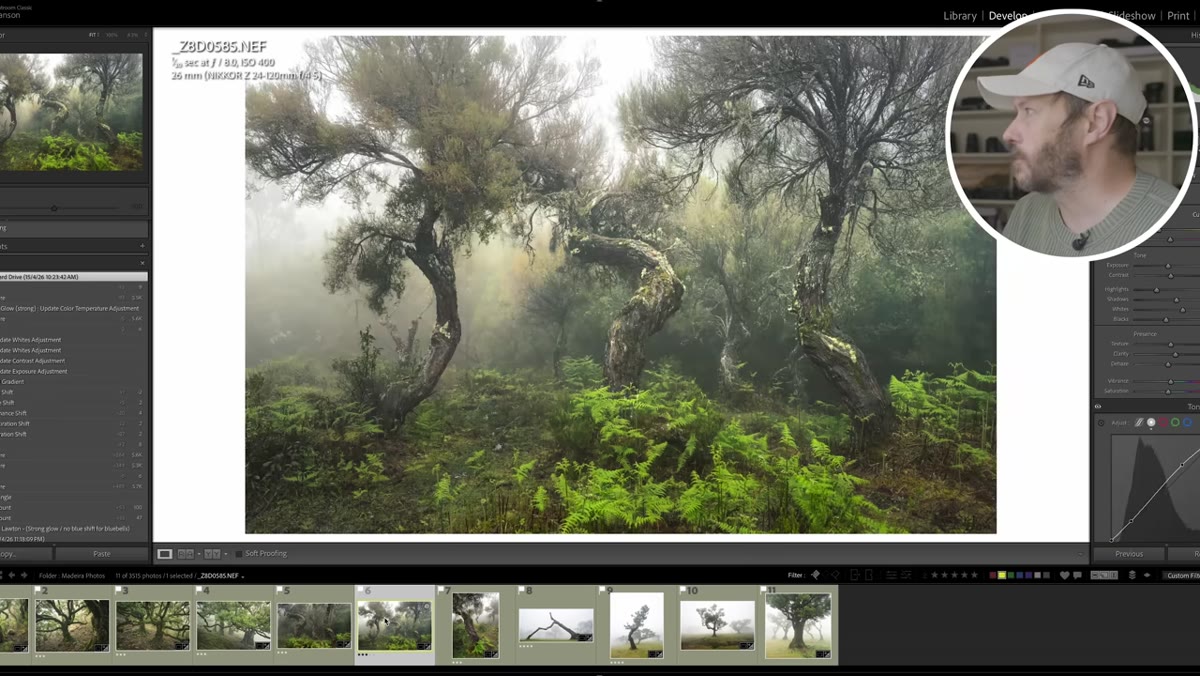This screenshot has width=1200, height=676.
Task: Filter by five-star rating
Action: point(974,575)
